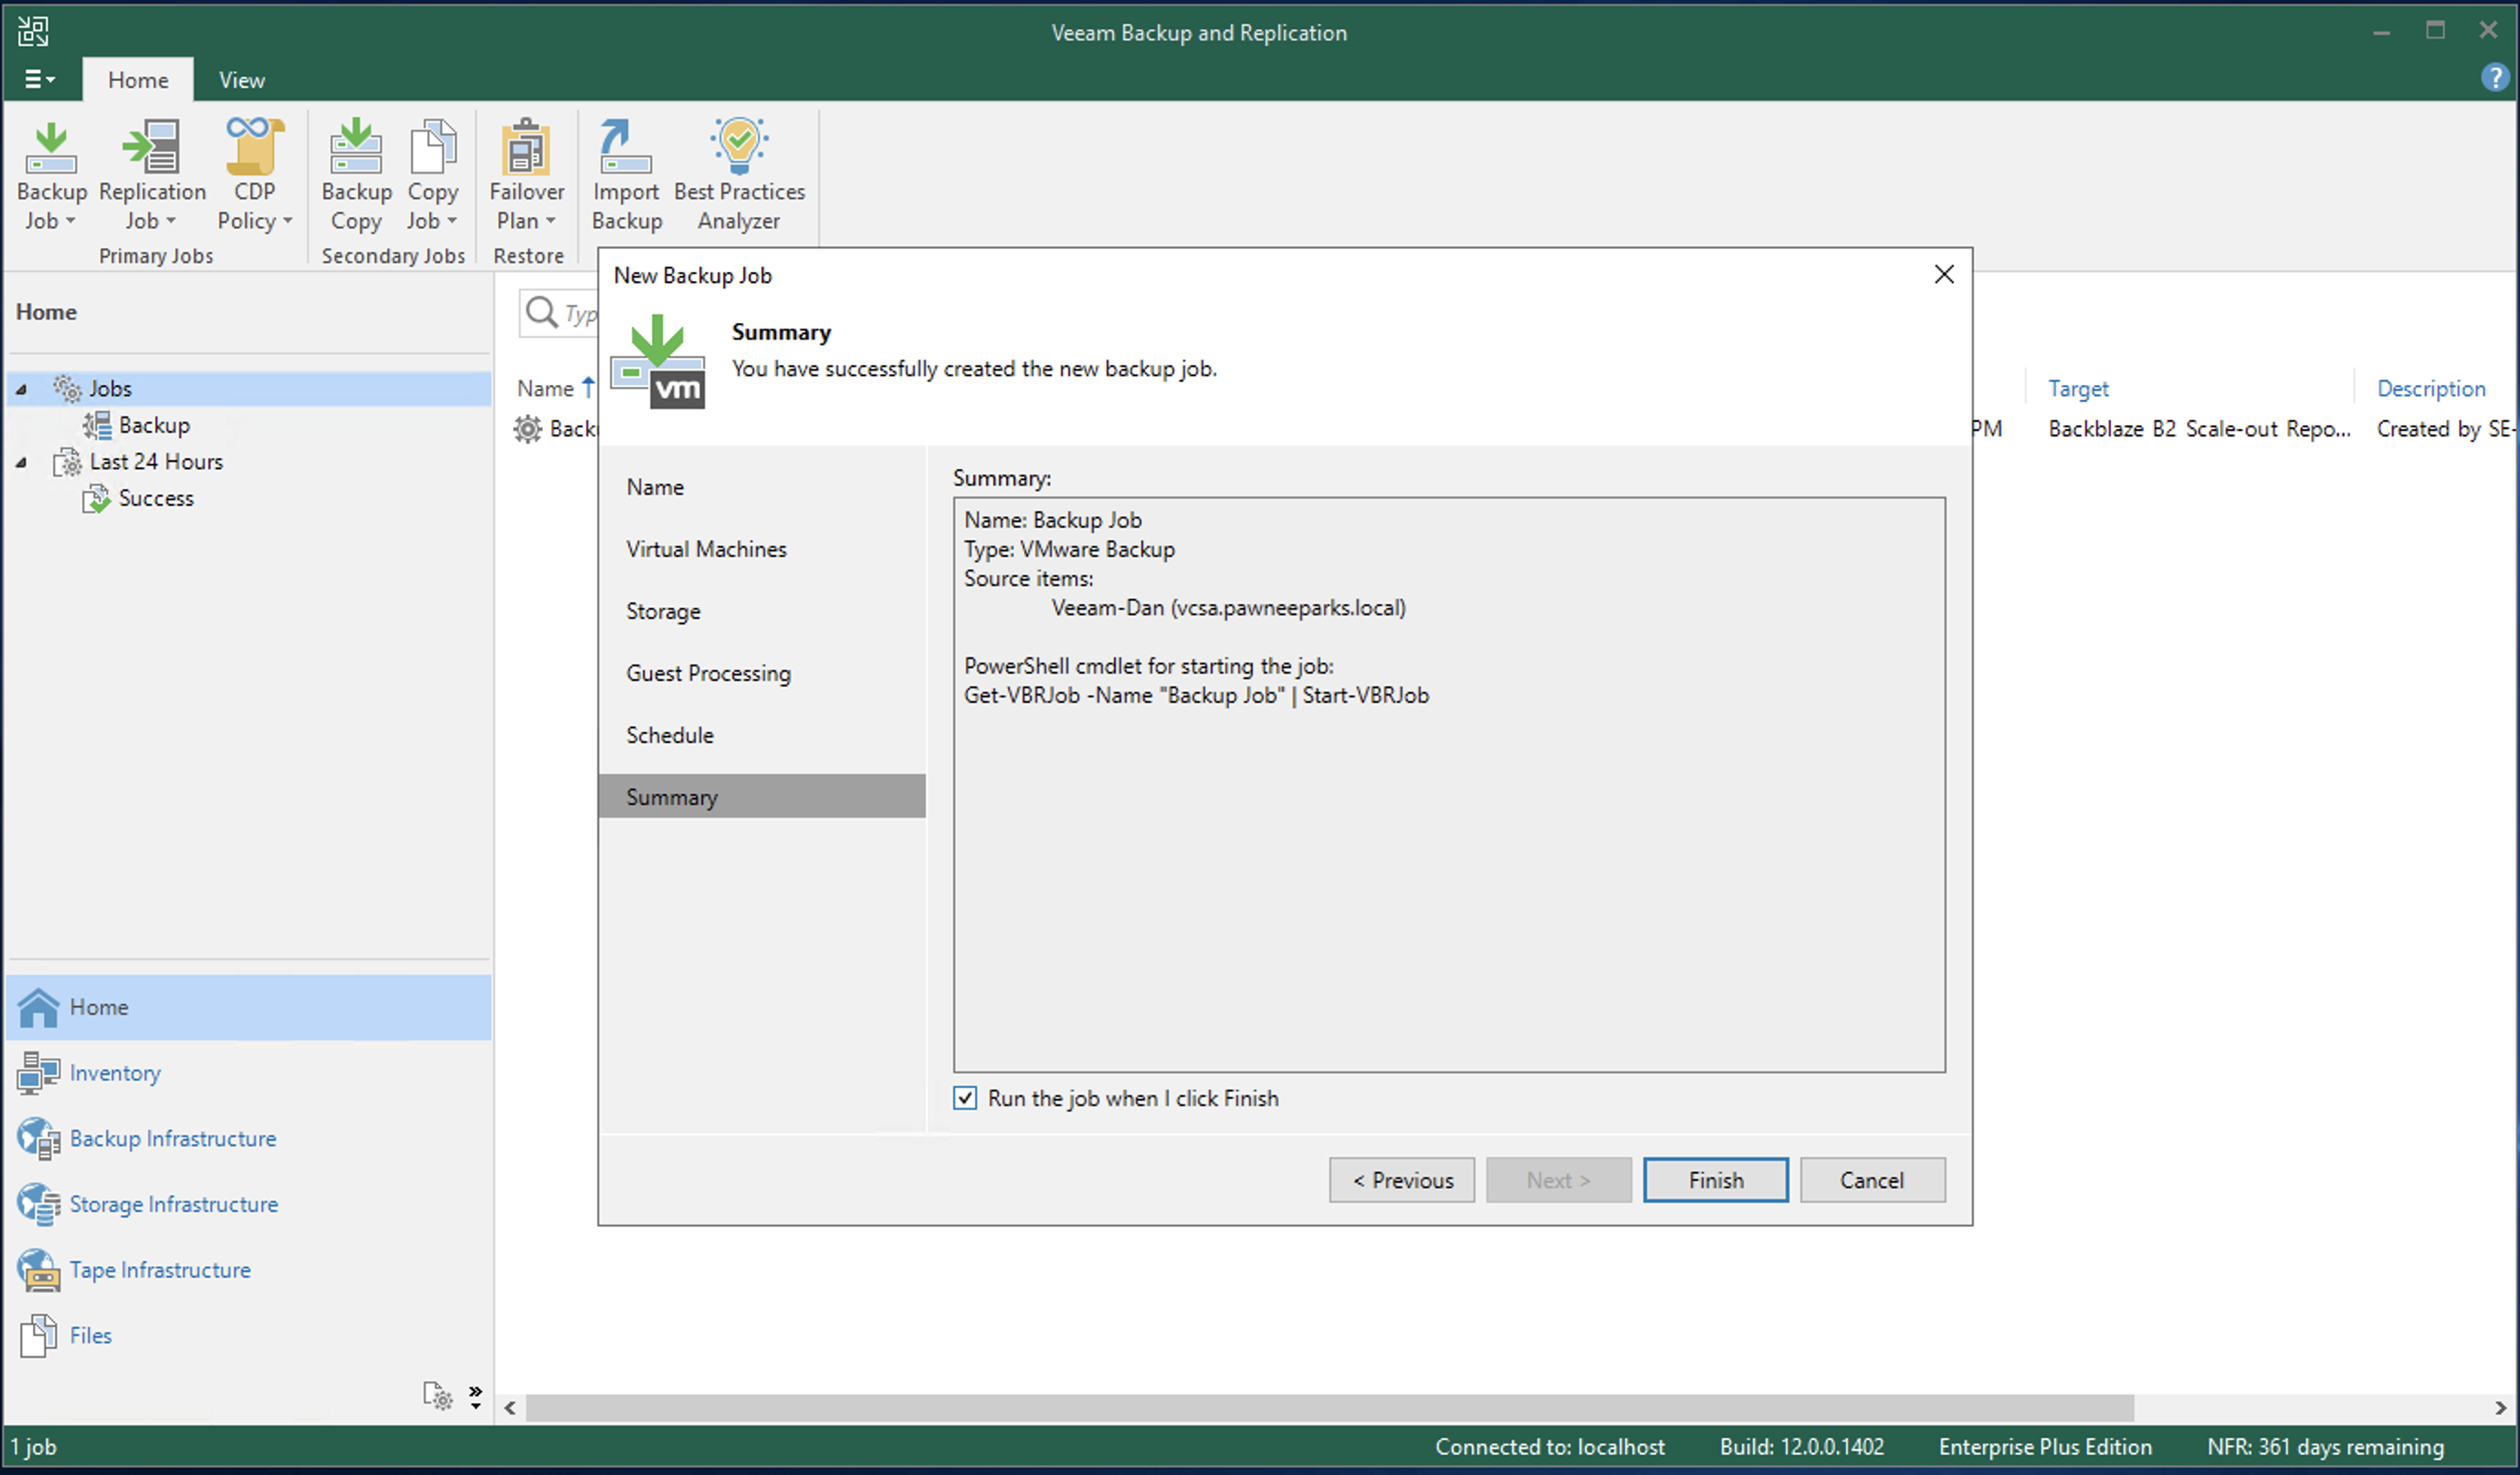Uncheck Run the job when I click Finish
The height and width of the screenshot is (1475, 2520).
[965, 1098]
